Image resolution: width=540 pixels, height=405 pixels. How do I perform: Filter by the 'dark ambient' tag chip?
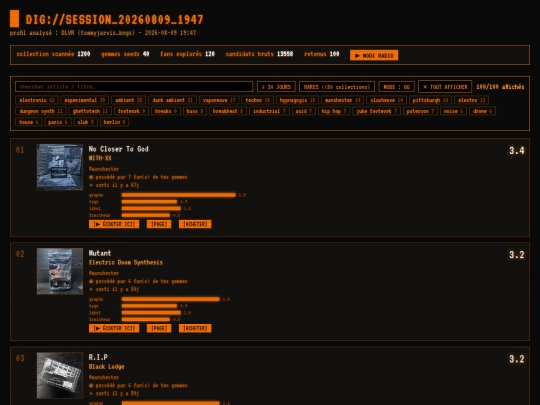[x=172, y=100]
